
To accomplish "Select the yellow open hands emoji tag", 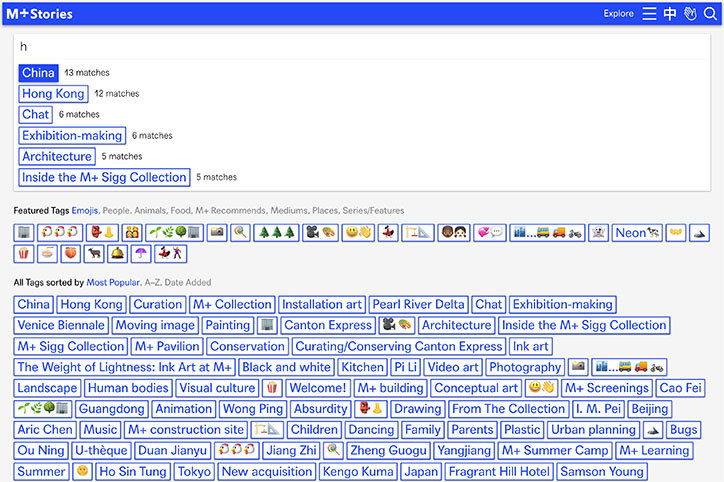I will (676, 233).
